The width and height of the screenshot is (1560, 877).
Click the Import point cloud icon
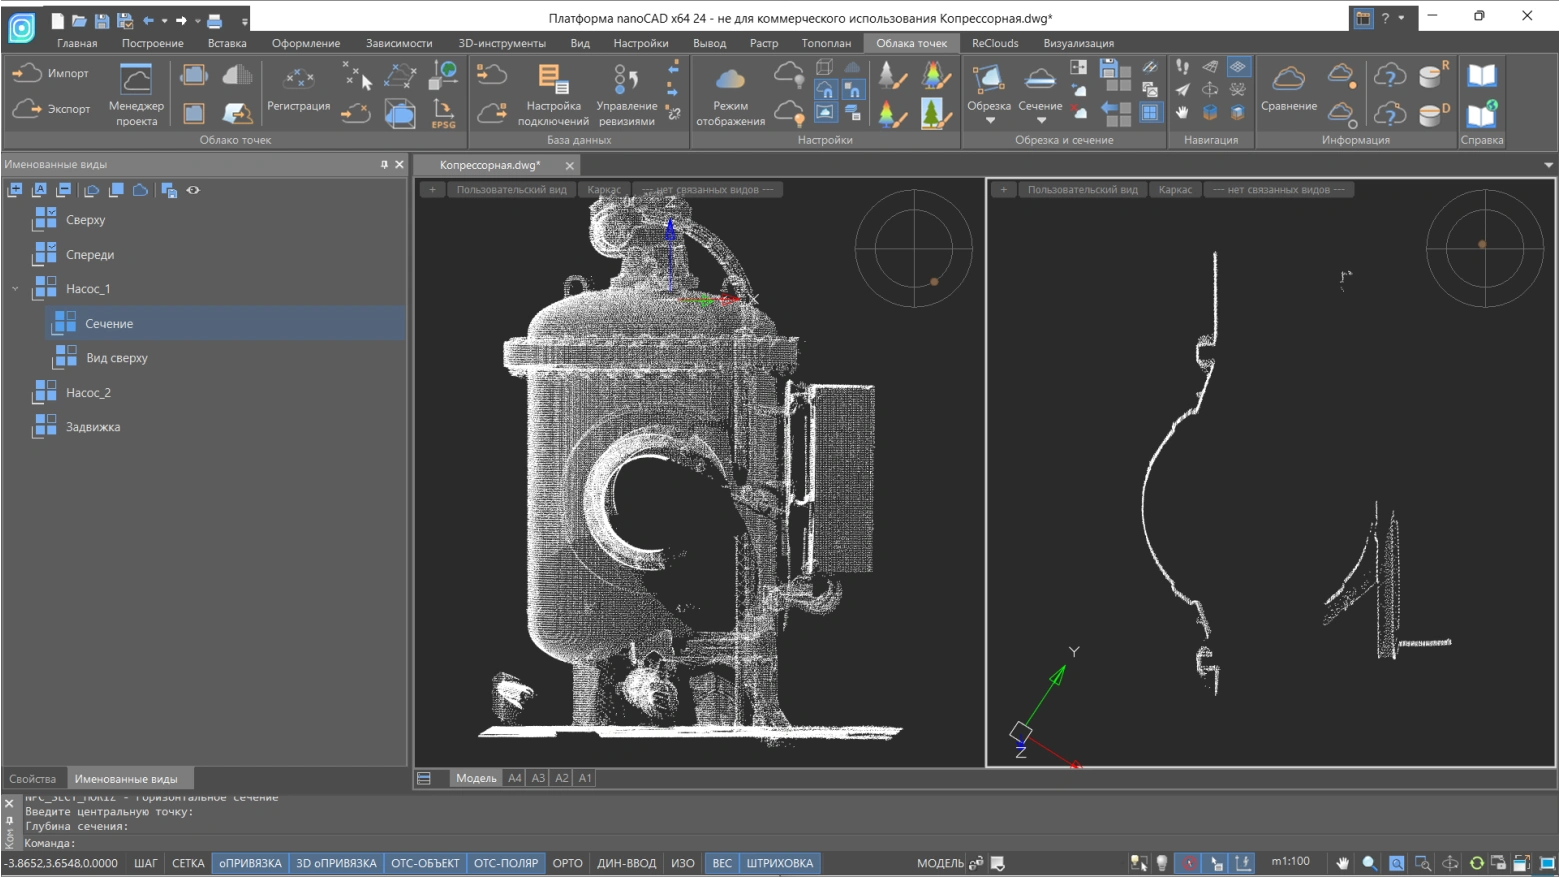(x=27, y=73)
